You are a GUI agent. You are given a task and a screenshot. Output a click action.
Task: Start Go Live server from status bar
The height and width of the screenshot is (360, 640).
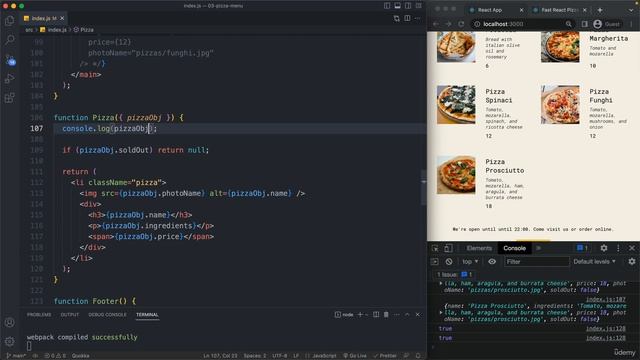(355, 356)
